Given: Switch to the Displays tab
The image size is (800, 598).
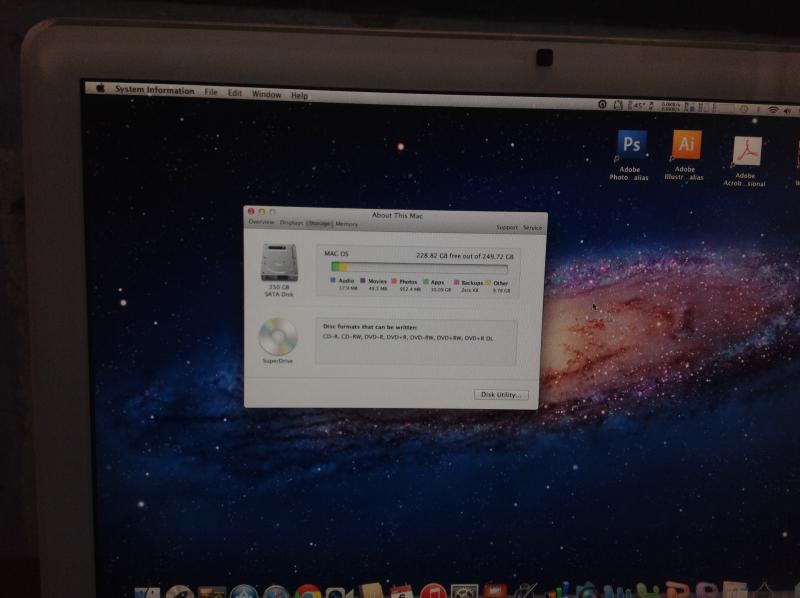Looking at the screenshot, I should pos(291,222).
